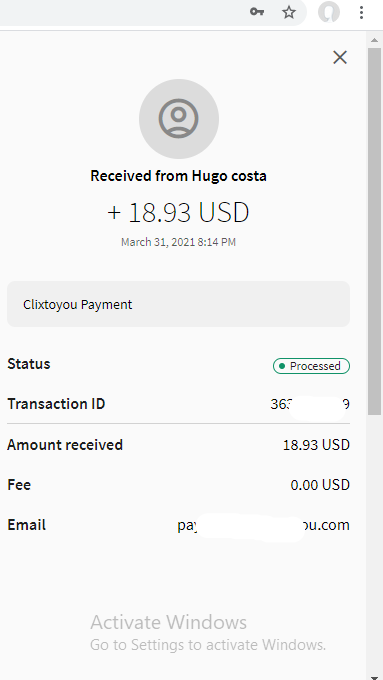This screenshot has height=680, width=383.
Task: Open the saved passwords key icon
Action: pos(257,12)
